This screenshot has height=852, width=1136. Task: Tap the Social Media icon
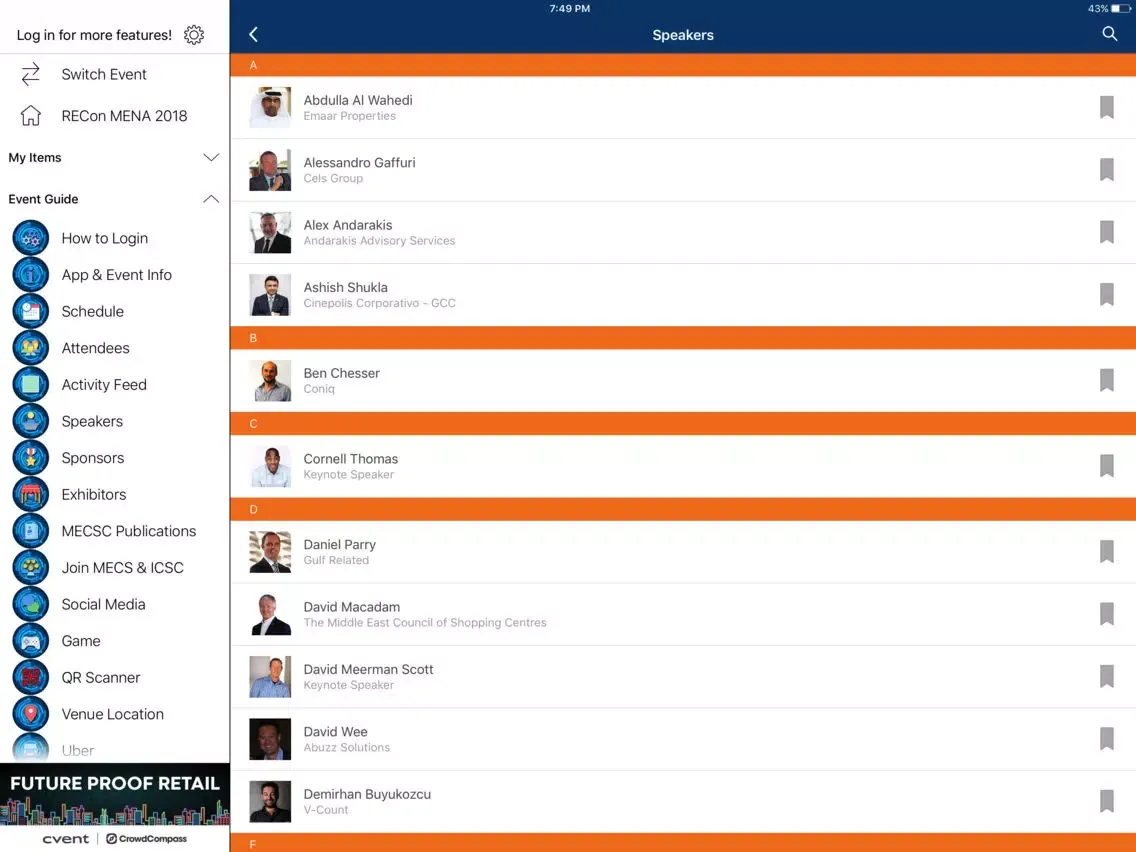point(30,604)
